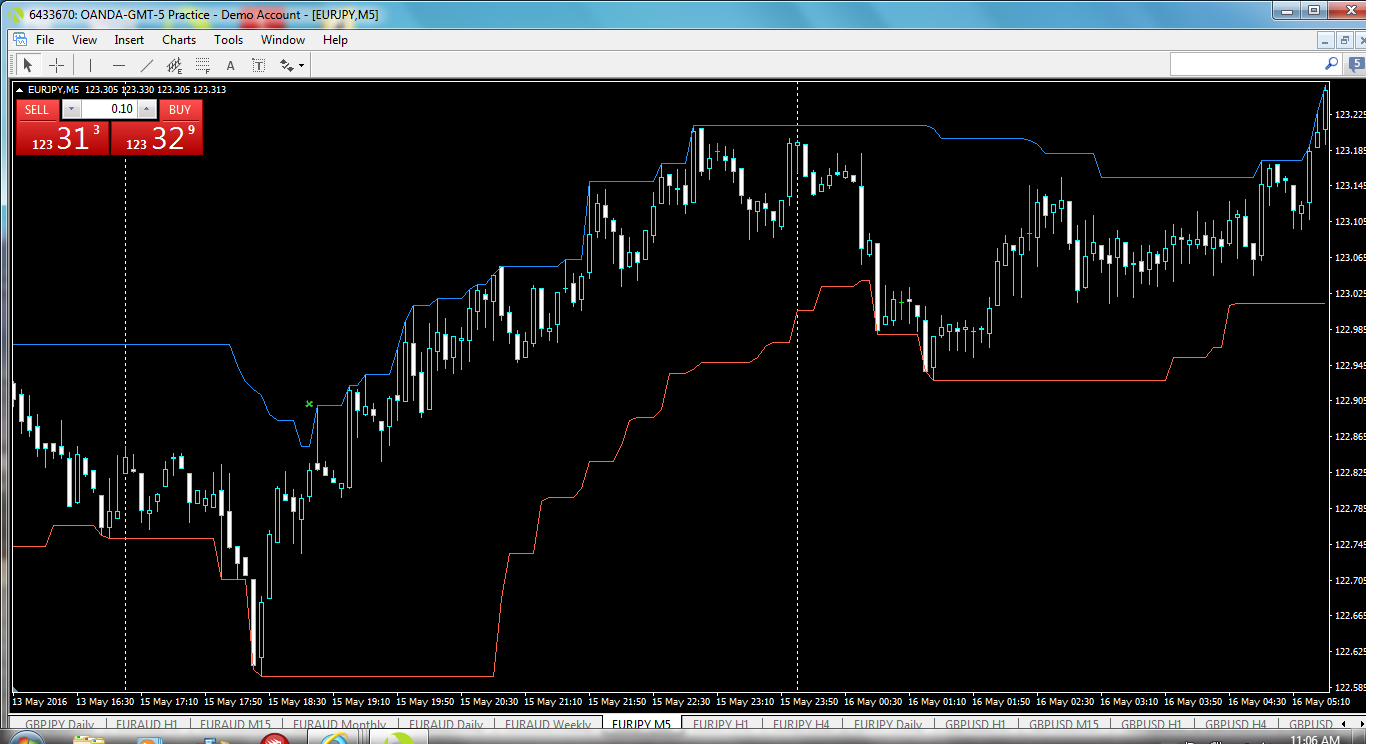1382x744 pixels.
Task: Click the 123.025 price scale label
Action: point(1350,294)
